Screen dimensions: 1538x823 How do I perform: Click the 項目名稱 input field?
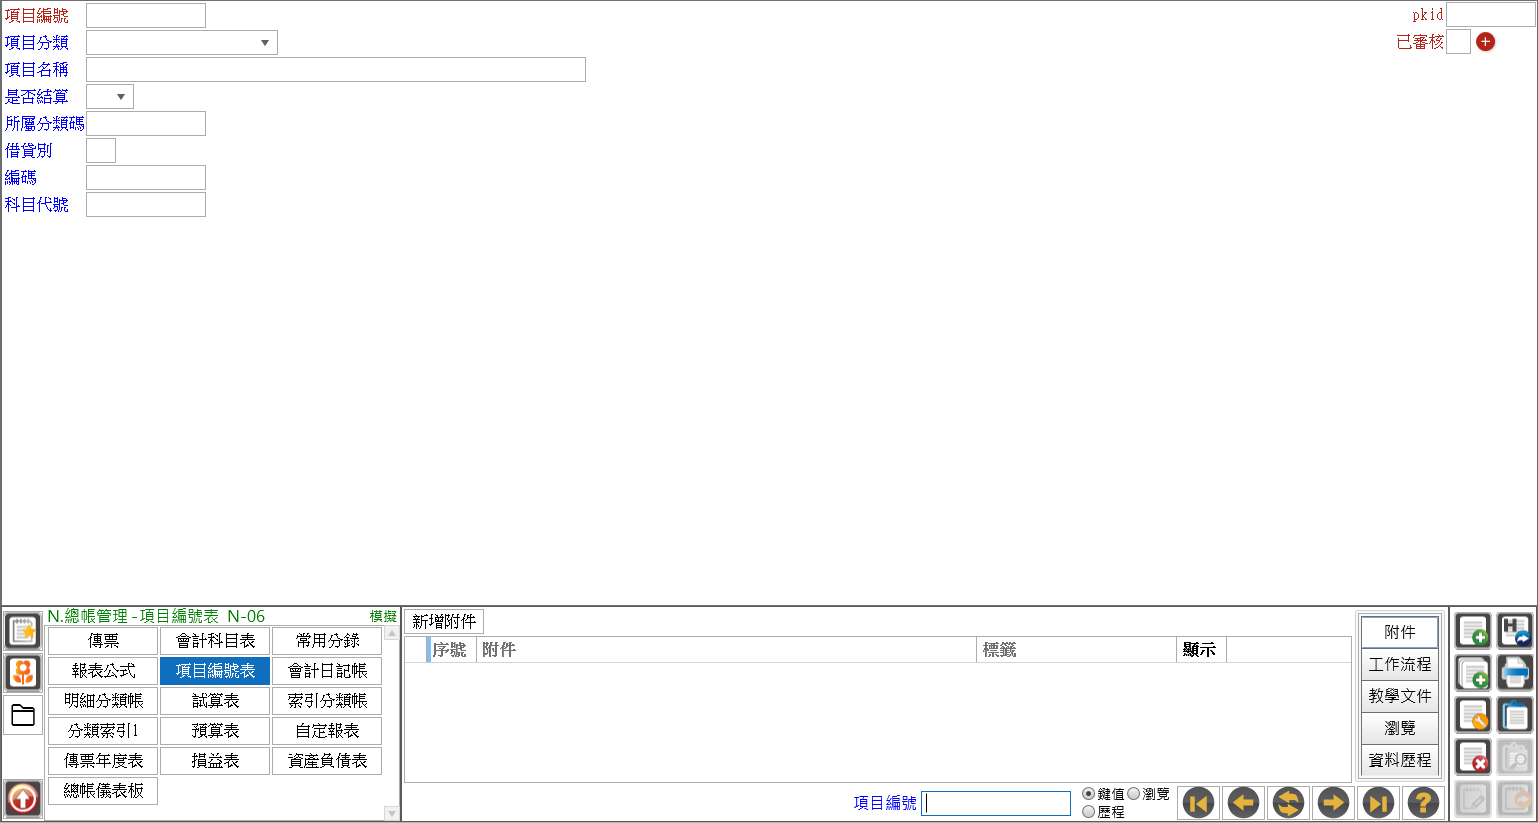pyautogui.click(x=336, y=69)
